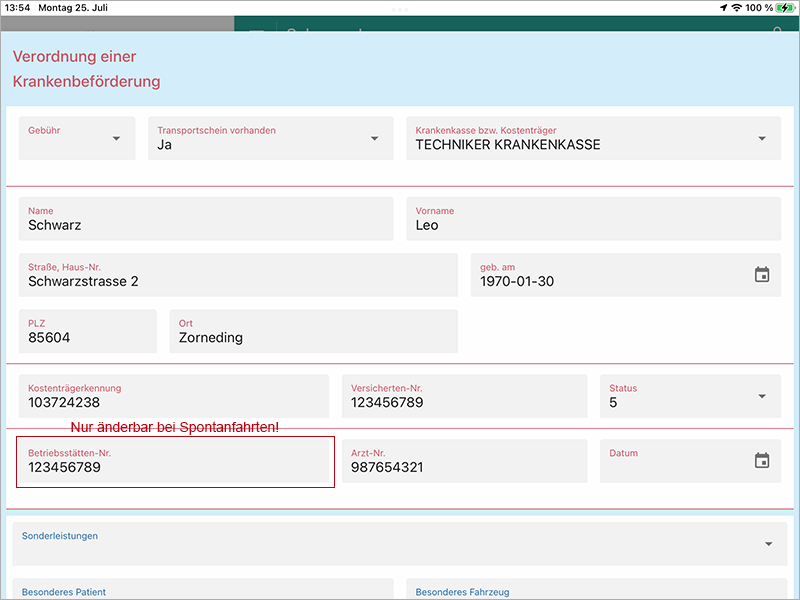Edit the Ort field with Zorneding
The width and height of the screenshot is (800, 600).
(x=314, y=331)
